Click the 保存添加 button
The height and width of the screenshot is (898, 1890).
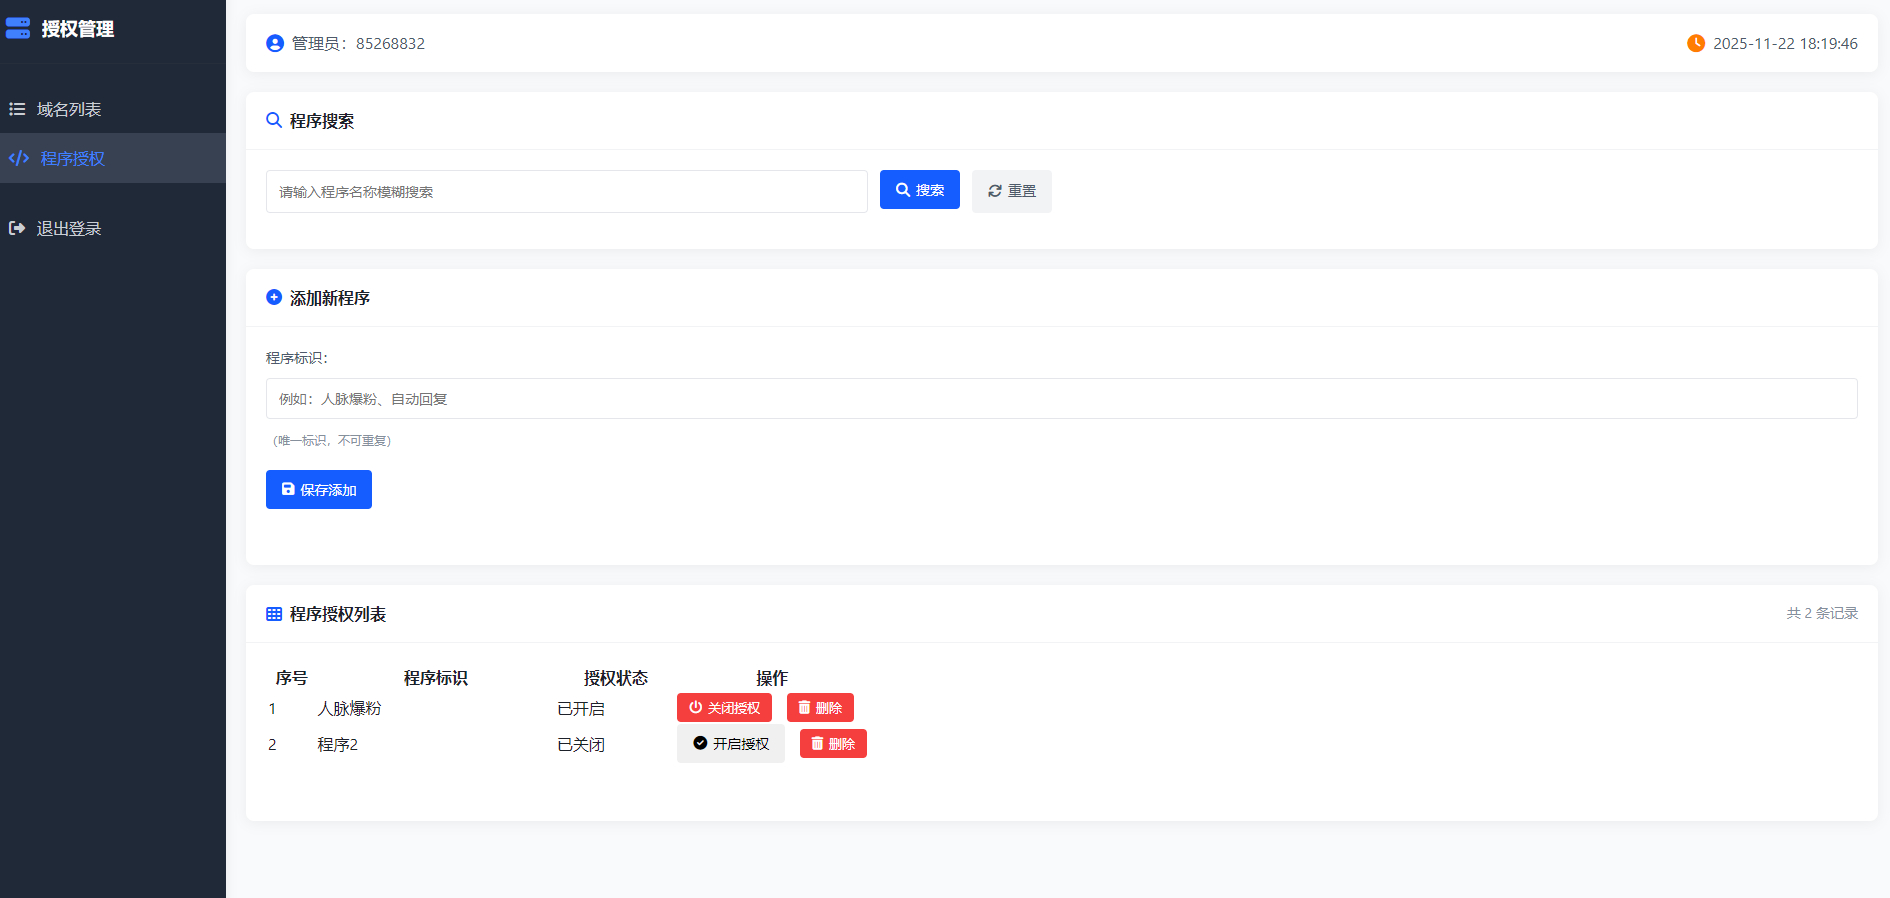coord(319,489)
